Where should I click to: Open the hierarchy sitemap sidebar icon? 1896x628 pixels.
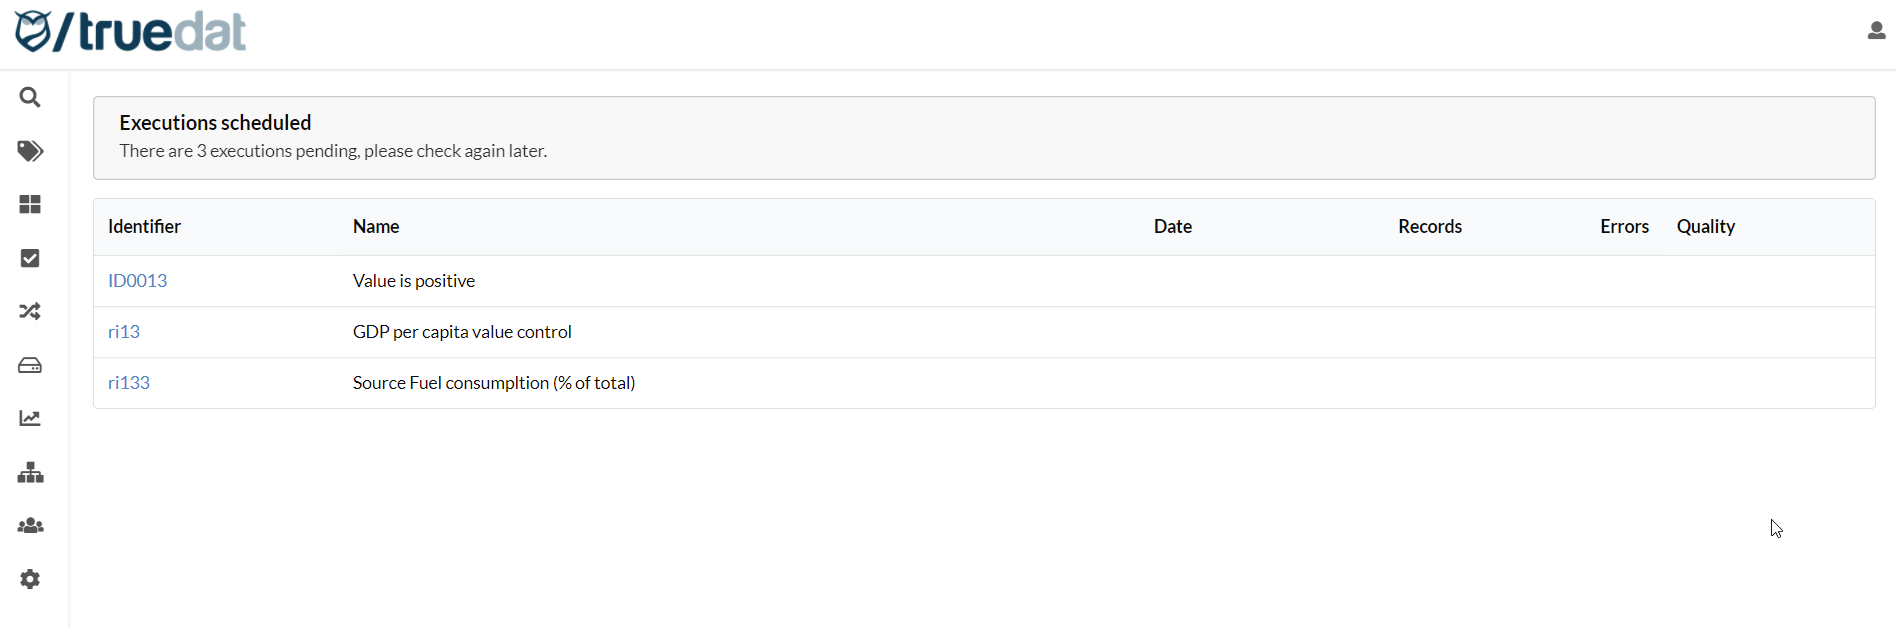[x=30, y=472]
